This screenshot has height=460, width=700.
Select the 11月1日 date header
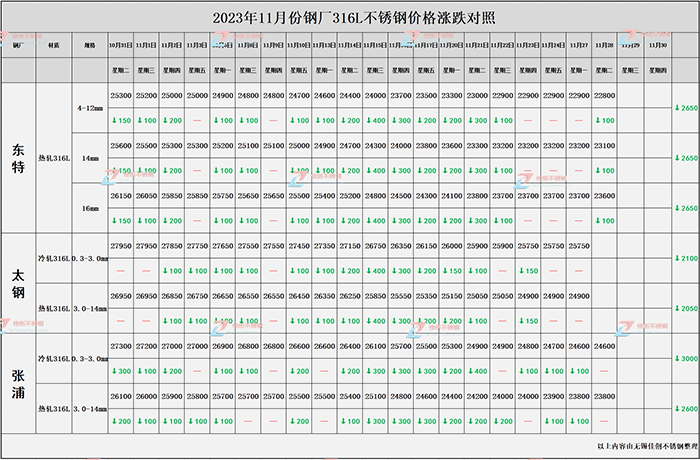pyautogui.click(x=146, y=45)
